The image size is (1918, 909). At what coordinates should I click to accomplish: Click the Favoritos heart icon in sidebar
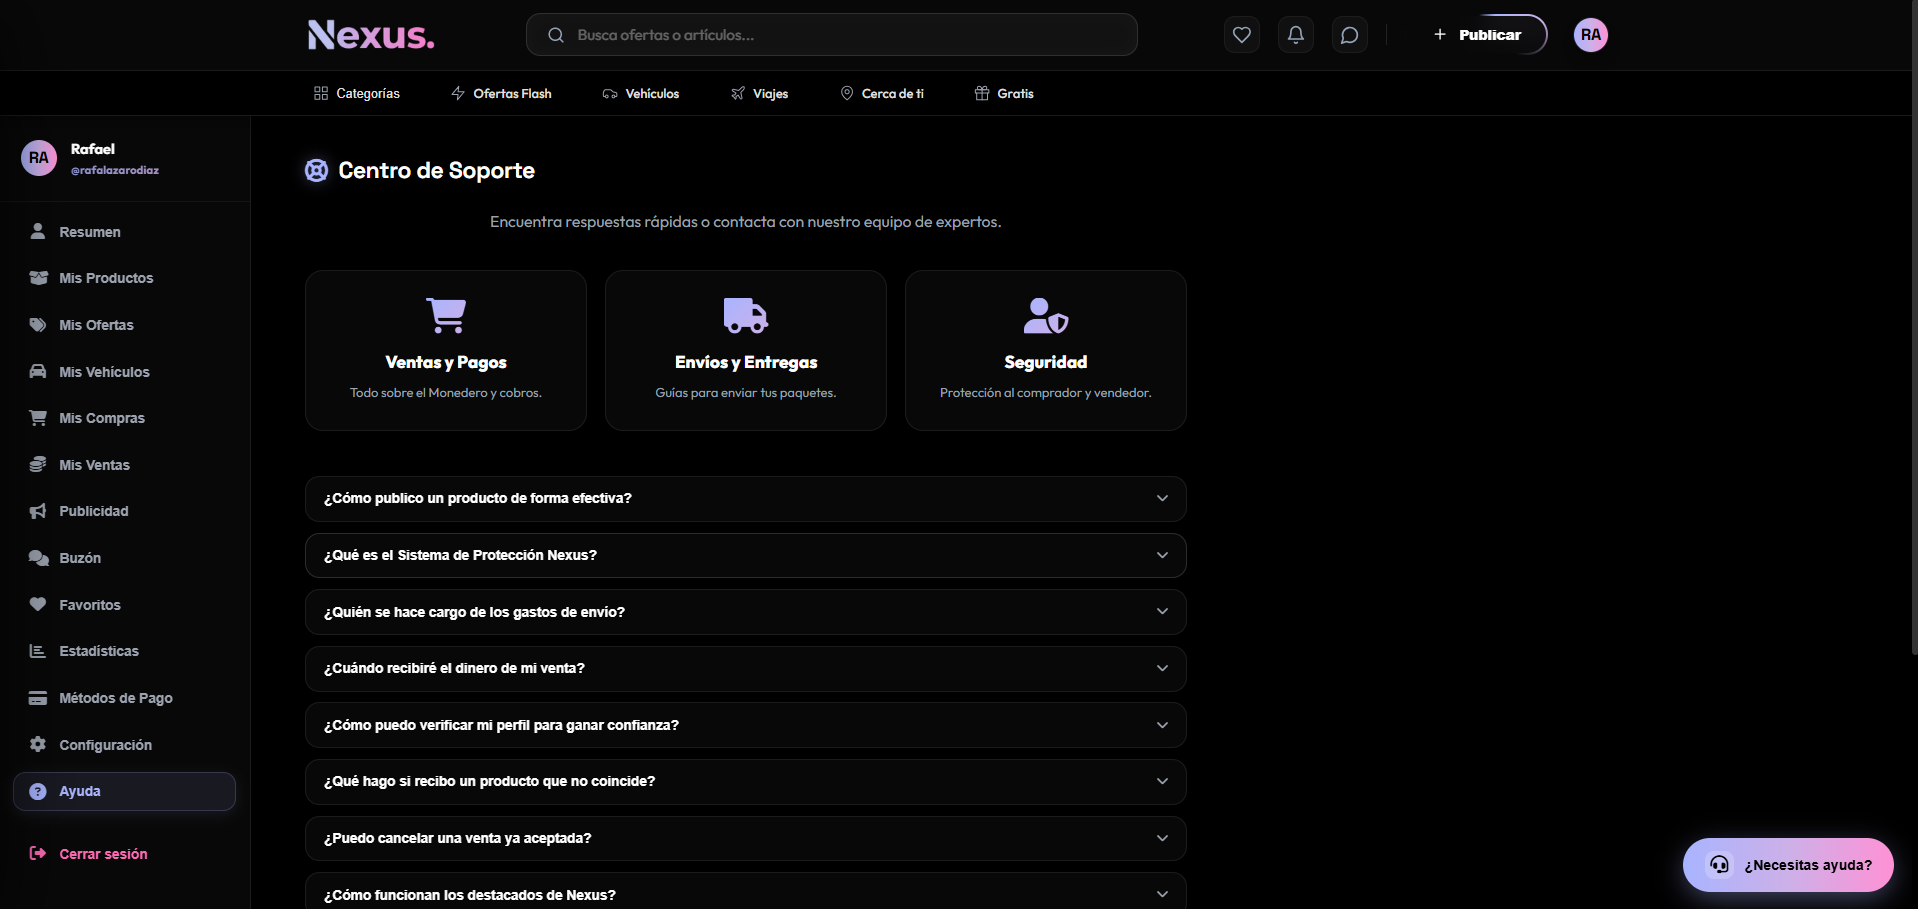[38, 604]
